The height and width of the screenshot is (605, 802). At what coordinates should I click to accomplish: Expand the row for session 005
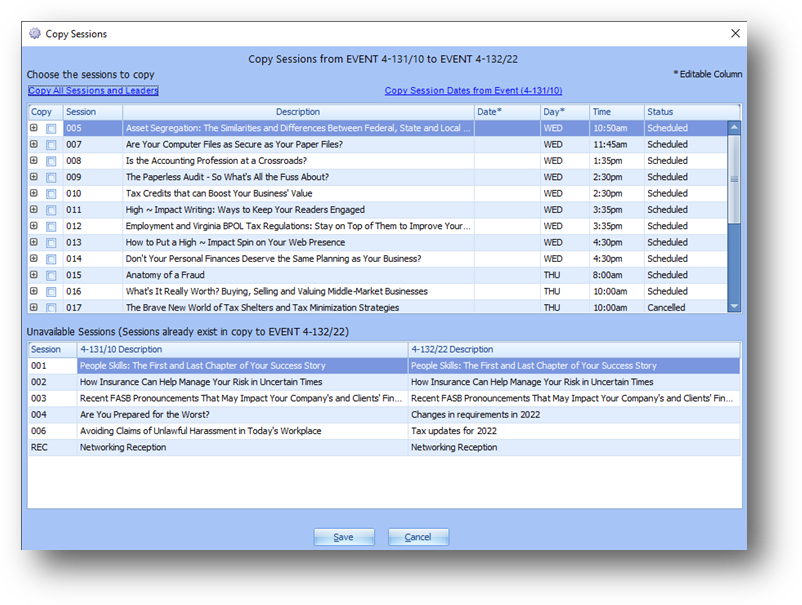[34, 128]
